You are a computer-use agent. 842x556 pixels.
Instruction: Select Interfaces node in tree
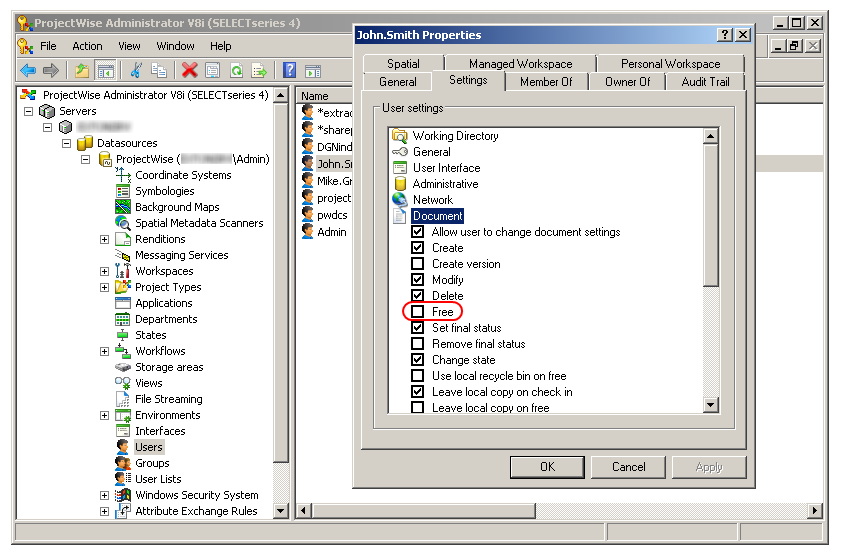click(x=160, y=431)
